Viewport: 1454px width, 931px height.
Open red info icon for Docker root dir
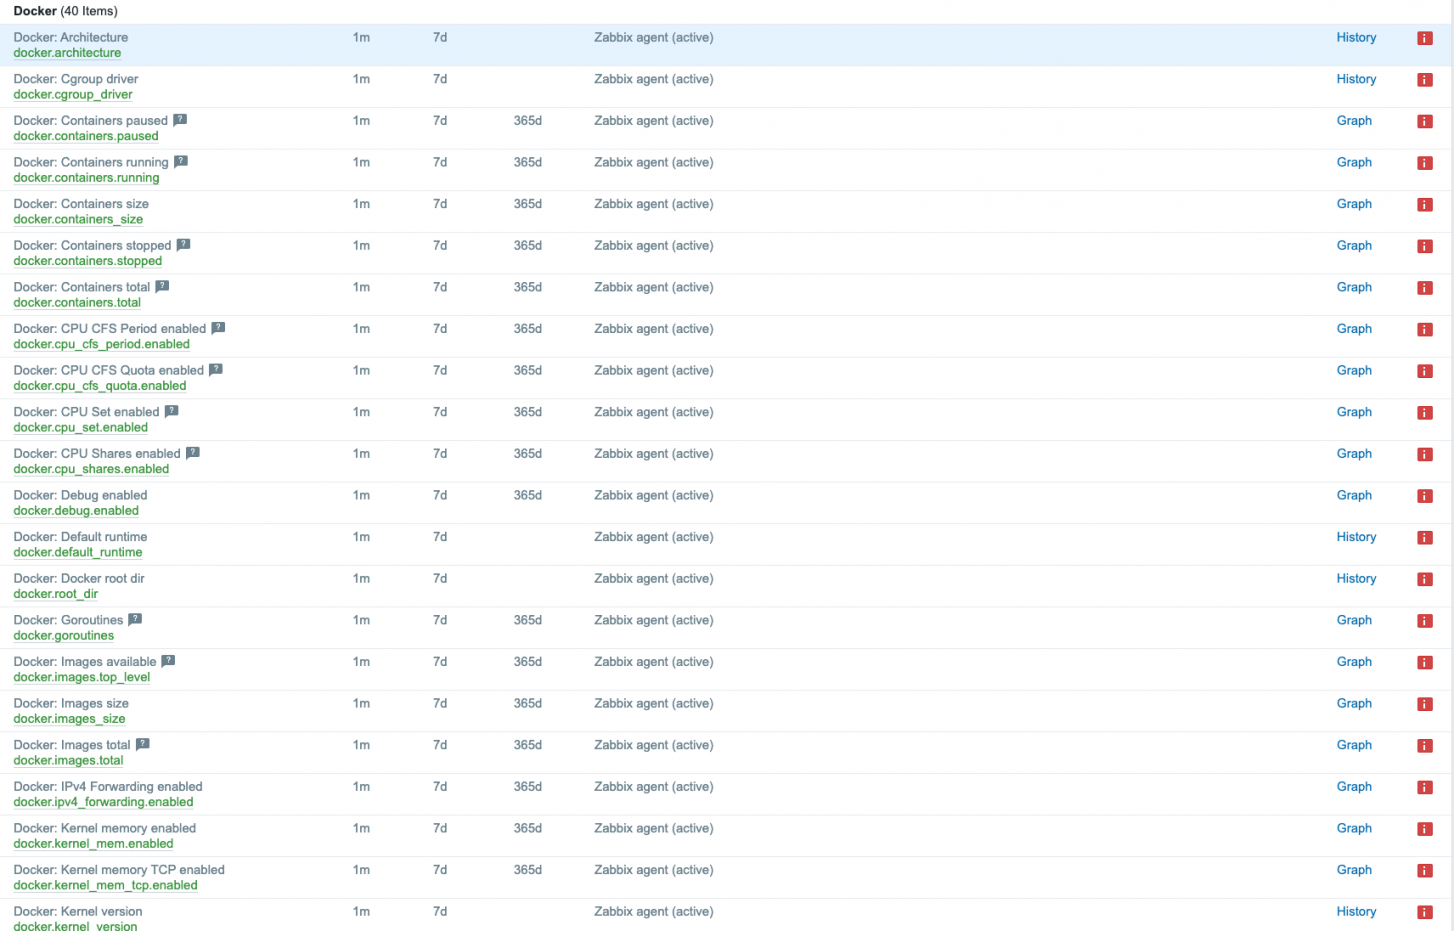coord(1425,580)
